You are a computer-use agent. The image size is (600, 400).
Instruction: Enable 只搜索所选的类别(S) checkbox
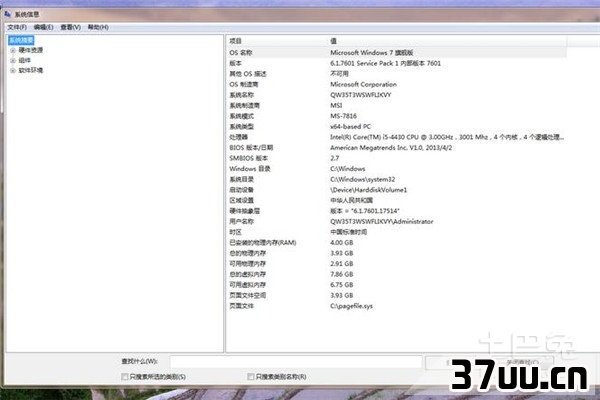tap(125, 377)
